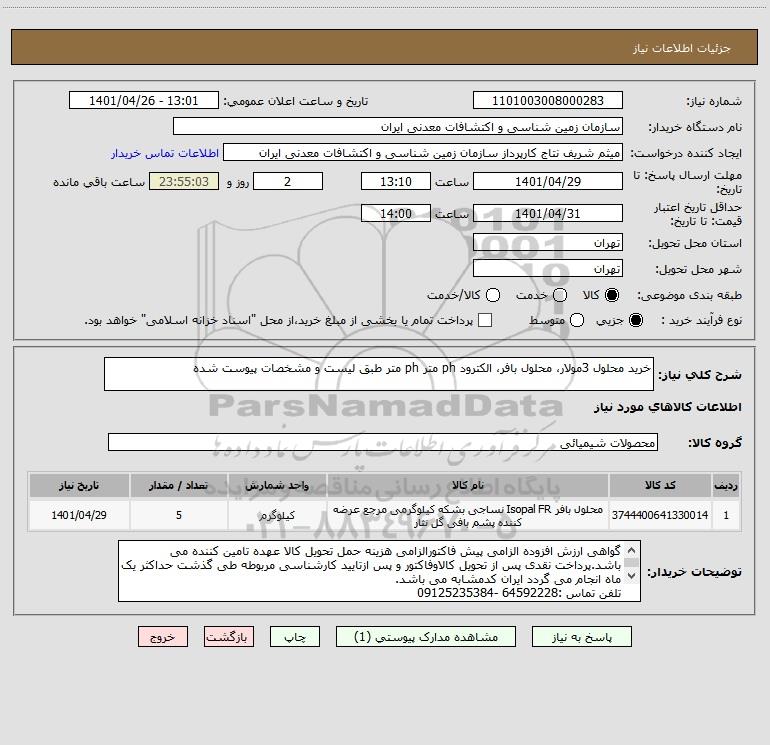Click the چاپ print button
The image size is (770, 745).
pos(295,637)
